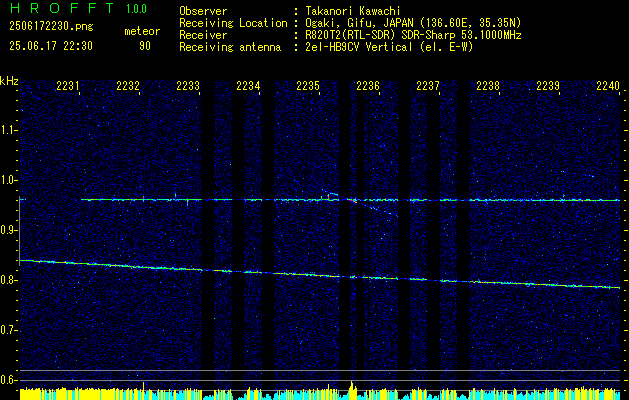Click the 2238 time marker
This screenshot has width=629, height=400.
pos(488,85)
